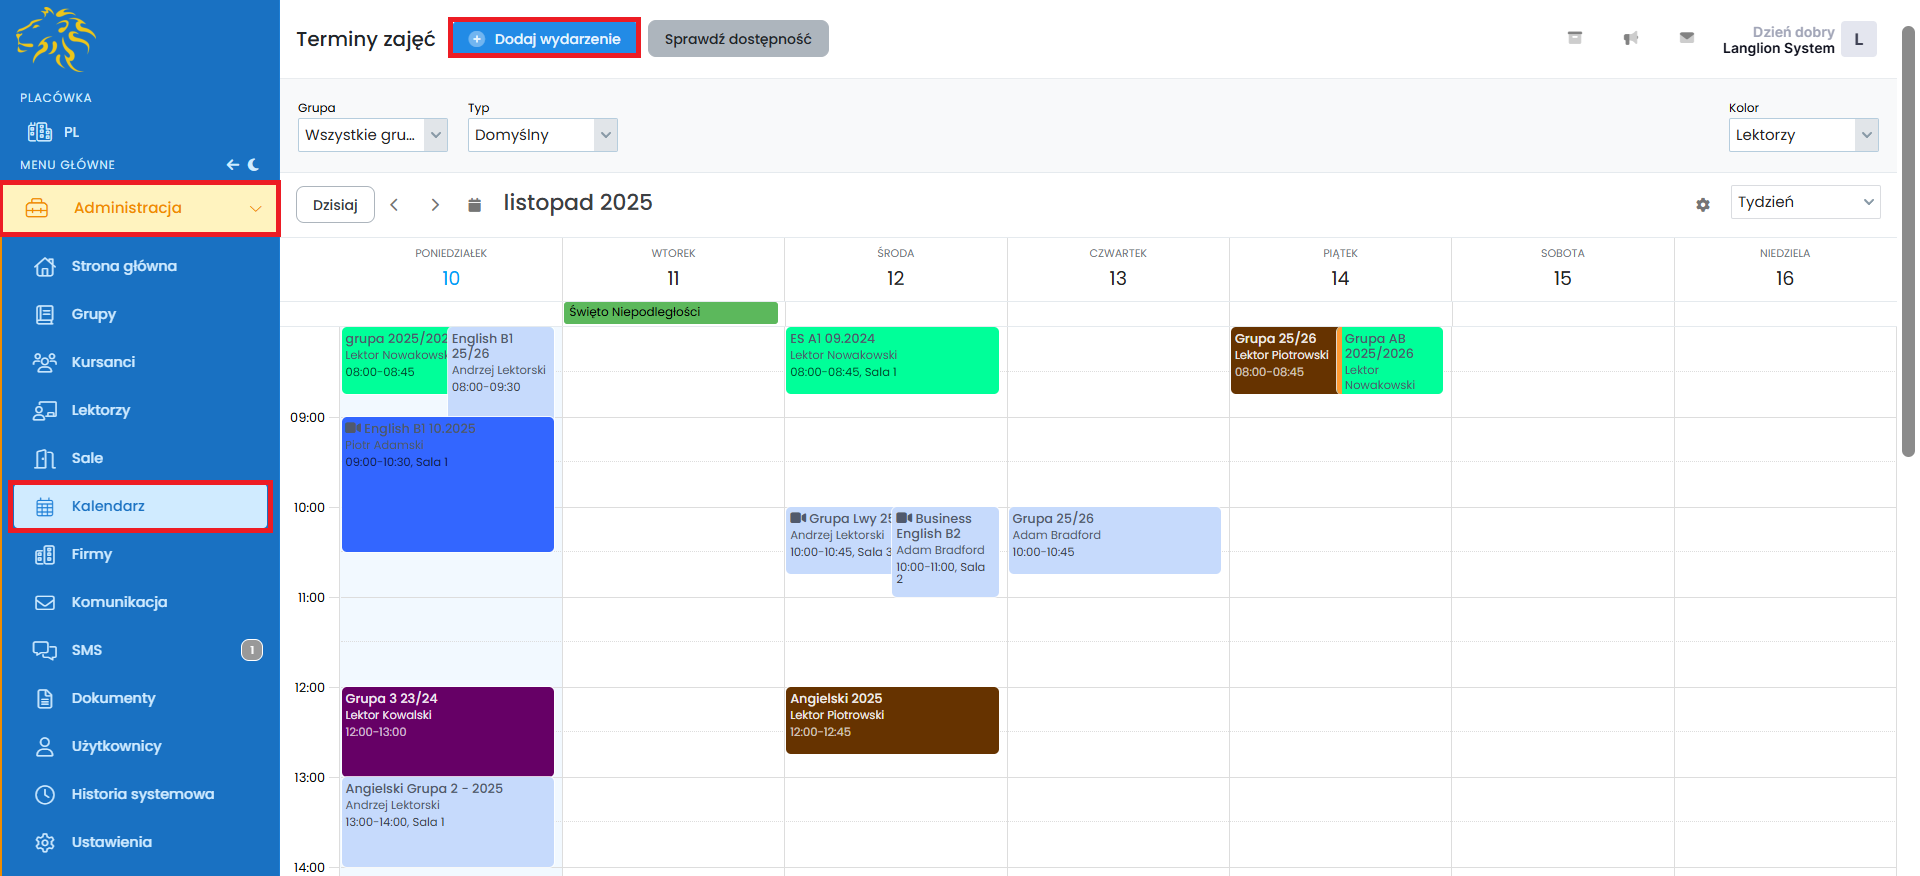Open the envelope messages icon in header
1920x876 pixels.
point(1686,38)
